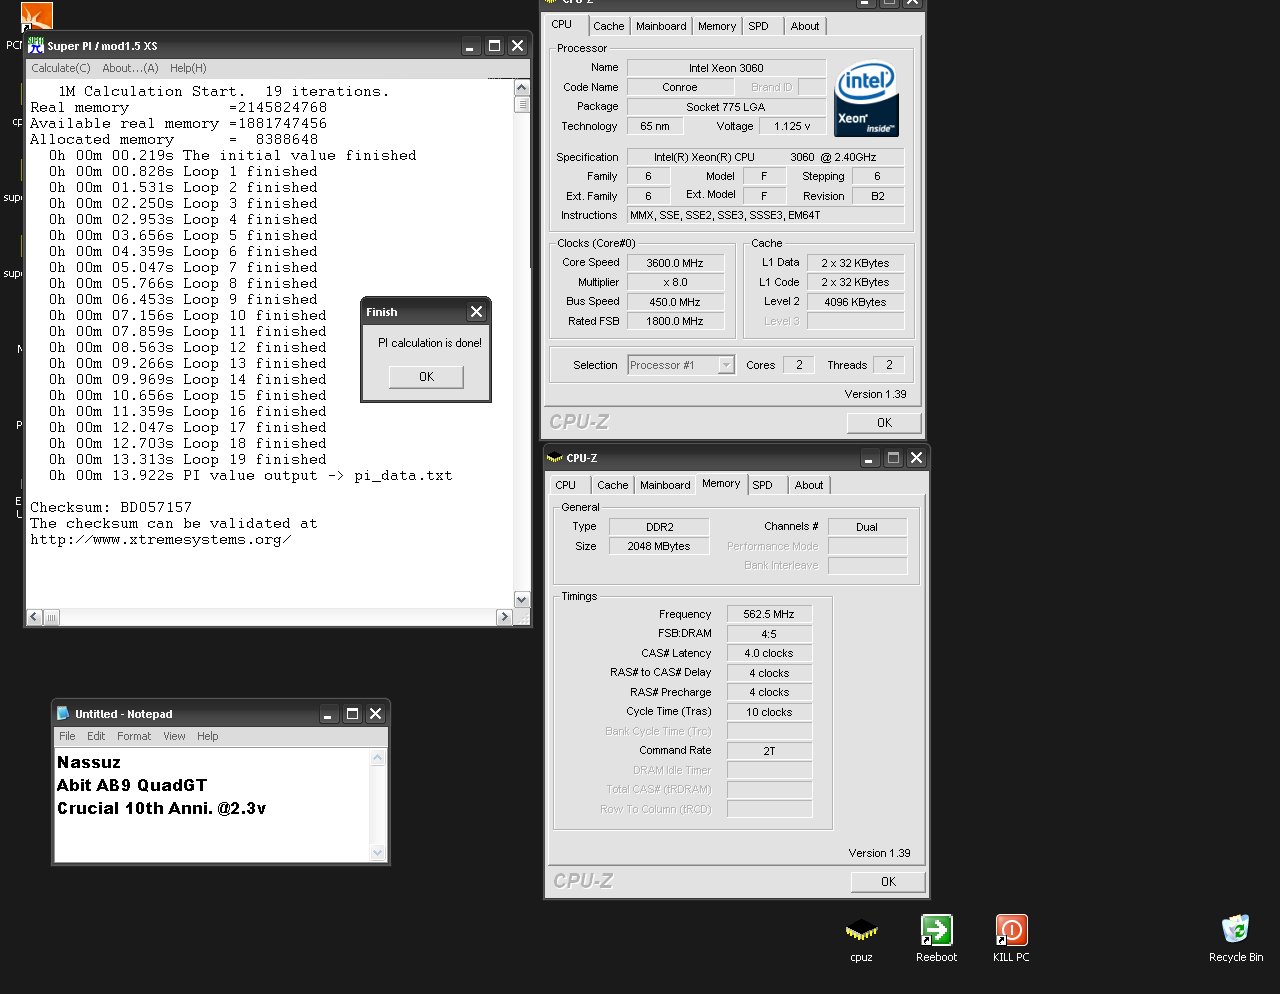This screenshot has width=1280, height=994.
Task: Open the KILL PC desktop shortcut
Action: point(1011,931)
